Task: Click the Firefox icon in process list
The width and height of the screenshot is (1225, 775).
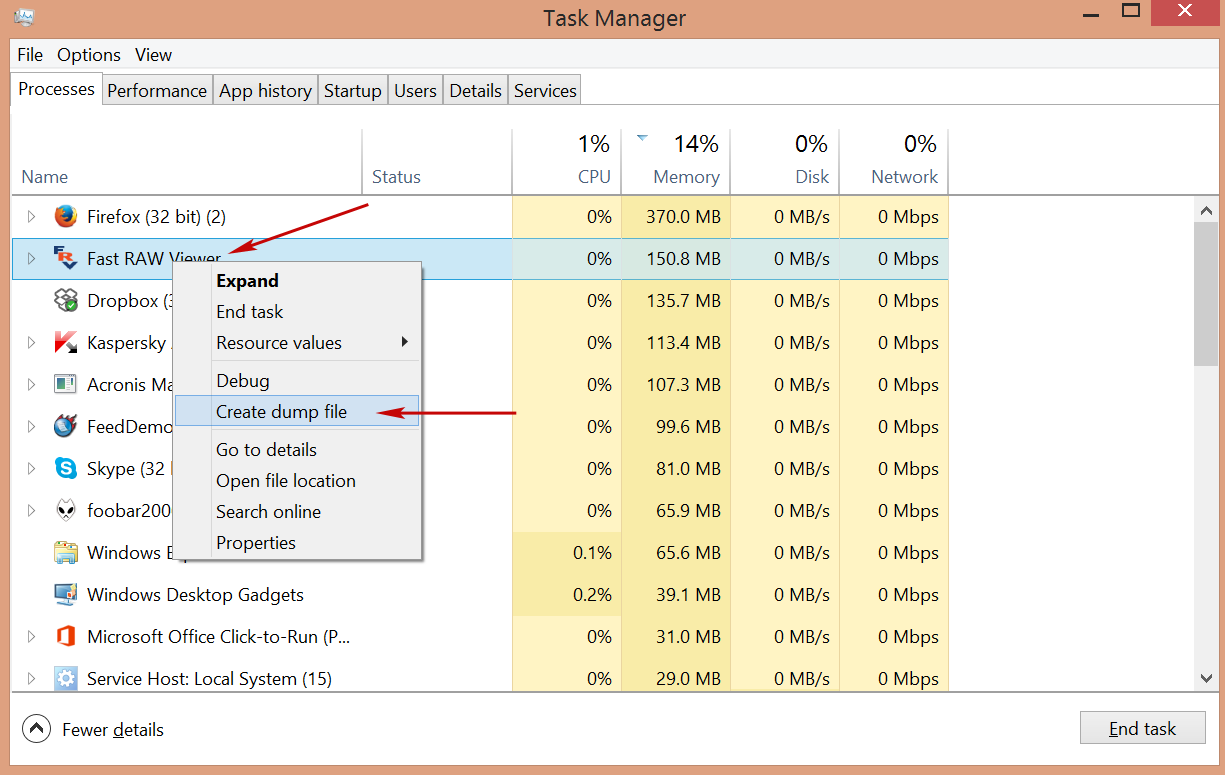Action: point(66,217)
